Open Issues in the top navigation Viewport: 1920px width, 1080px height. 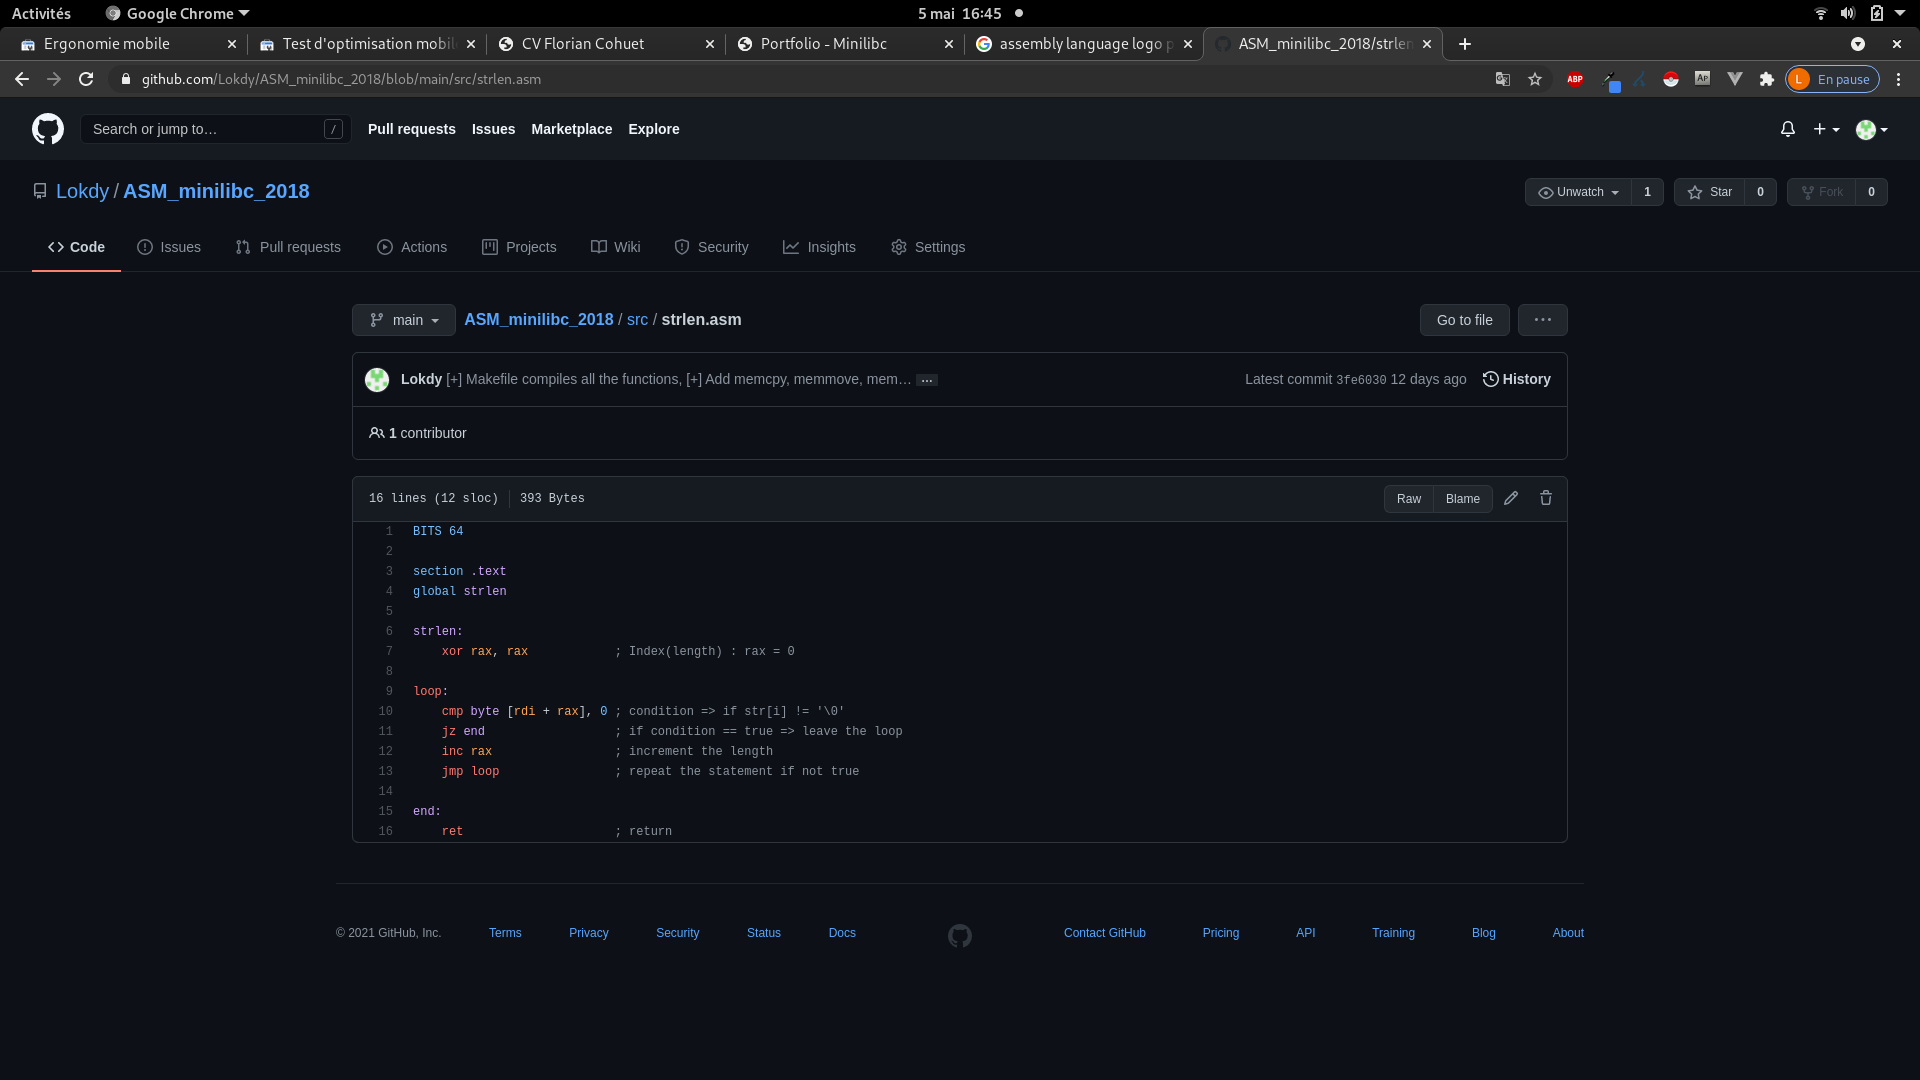tap(493, 129)
